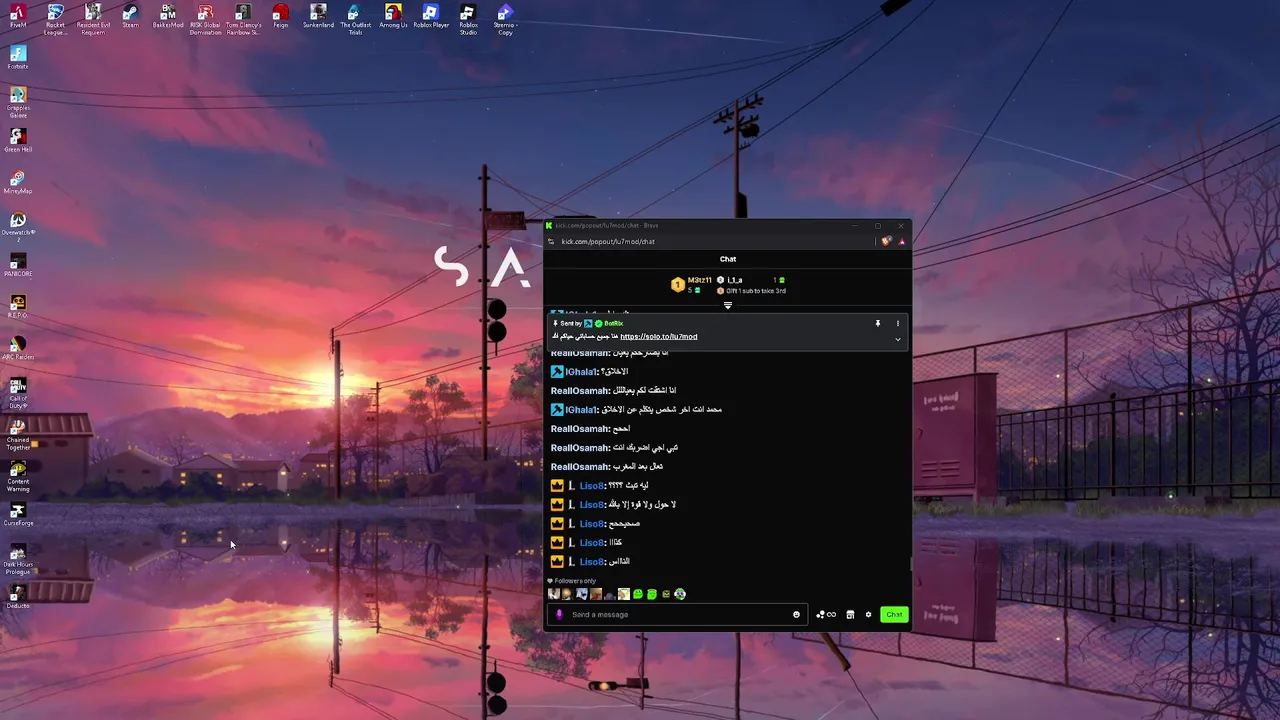Open the MintyMap shortcut
Screen dimensions: 1280x720
tap(18, 183)
